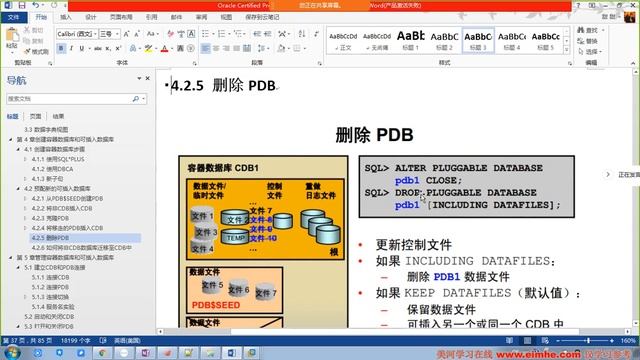Click the Format Painter brush
This screenshot has height=360, width=640.
click(27, 51)
